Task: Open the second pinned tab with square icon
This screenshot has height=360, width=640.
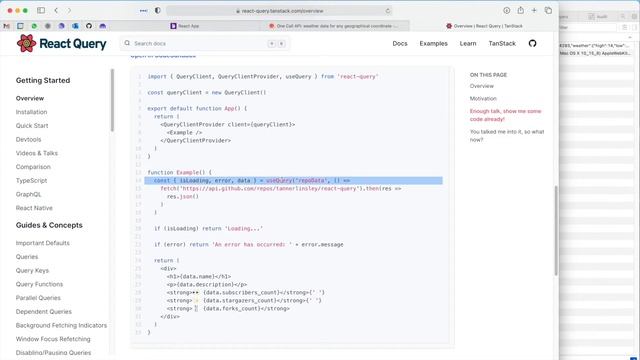Action: (x=20, y=26)
